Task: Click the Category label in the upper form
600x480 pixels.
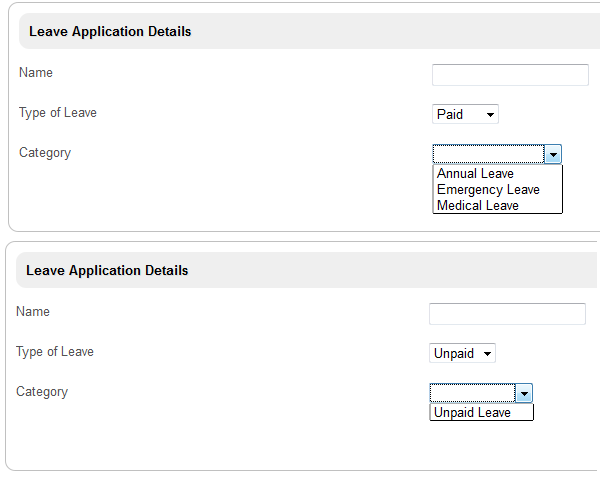Action: coord(45,153)
